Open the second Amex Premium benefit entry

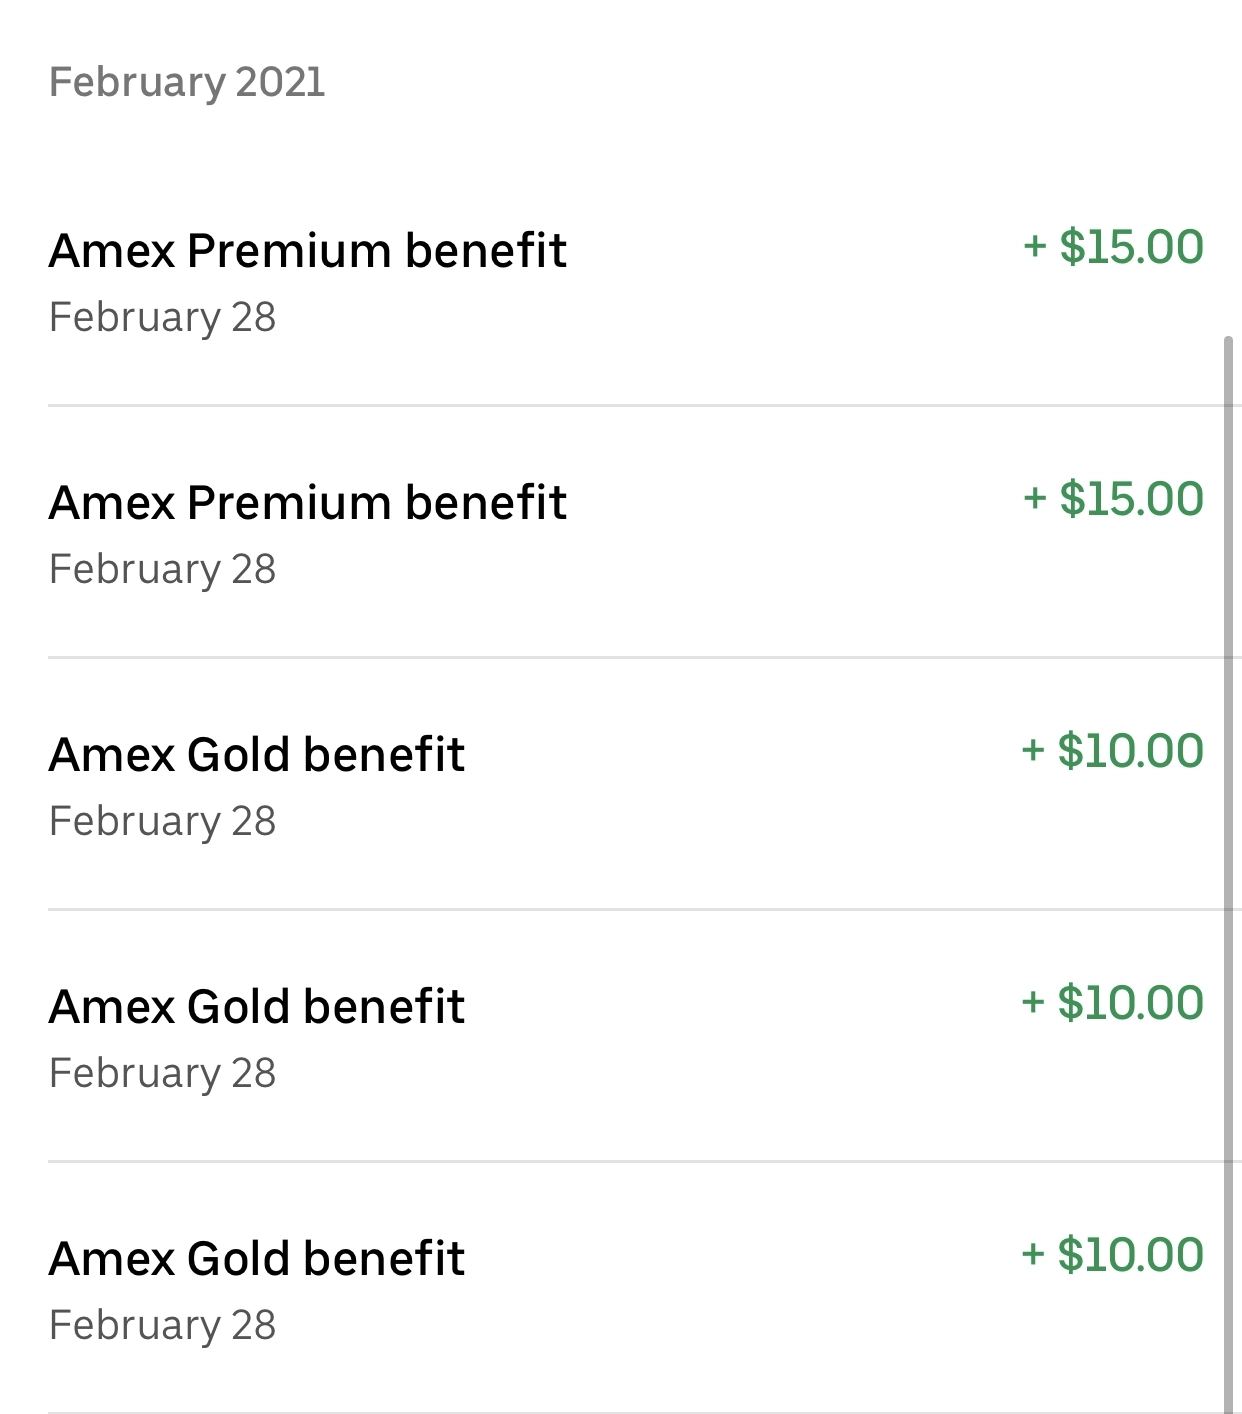pyautogui.click(x=307, y=503)
